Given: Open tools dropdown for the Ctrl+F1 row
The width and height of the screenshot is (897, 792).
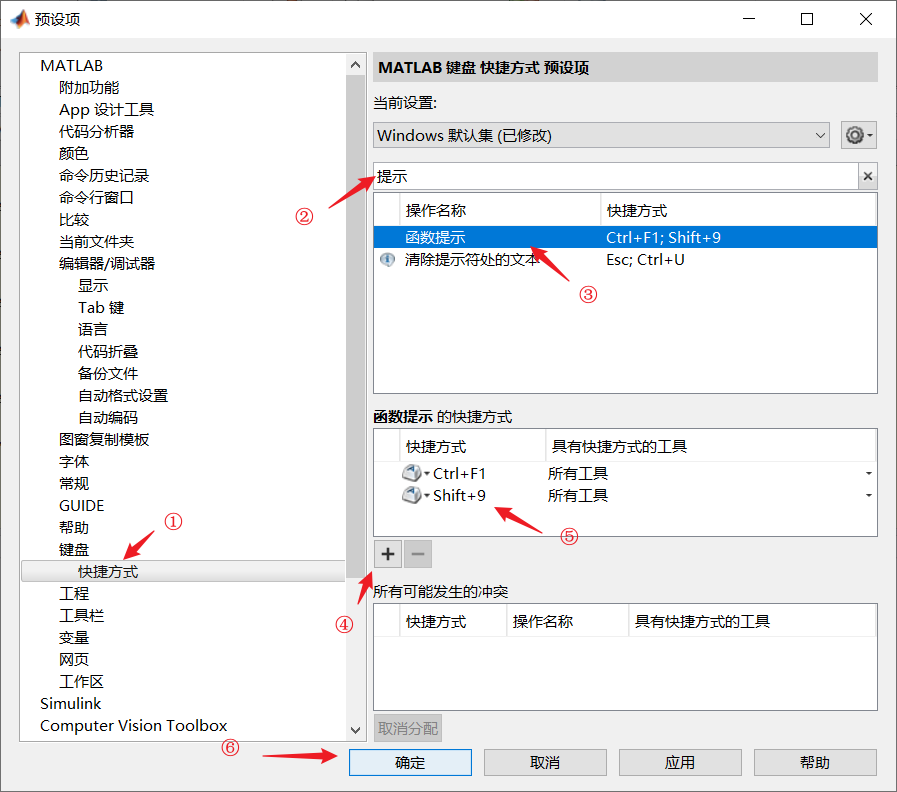Looking at the screenshot, I should tap(868, 473).
